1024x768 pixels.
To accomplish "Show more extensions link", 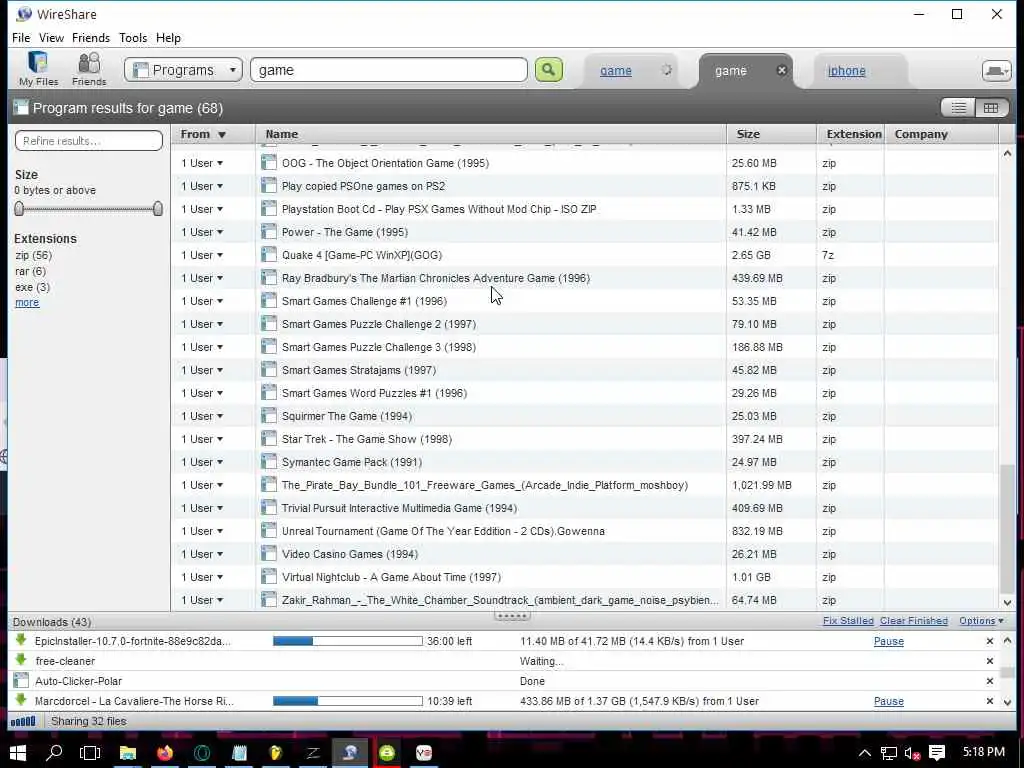I will point(27,302).
